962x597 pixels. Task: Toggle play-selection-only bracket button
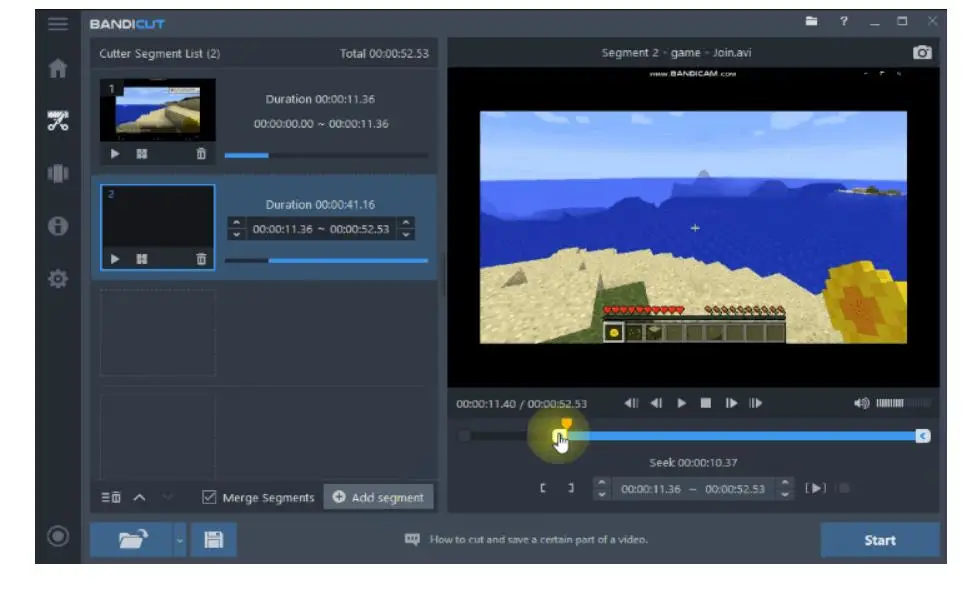coord(817,488)
